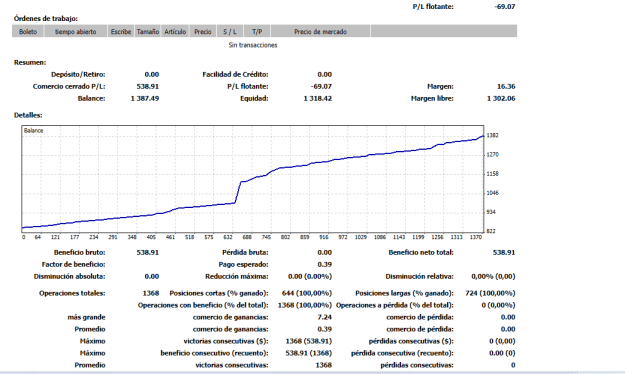Click the Facilidad de Crédito label
Image resolution: width=625 pixels, height=374 pixels.
pos(235,74)
